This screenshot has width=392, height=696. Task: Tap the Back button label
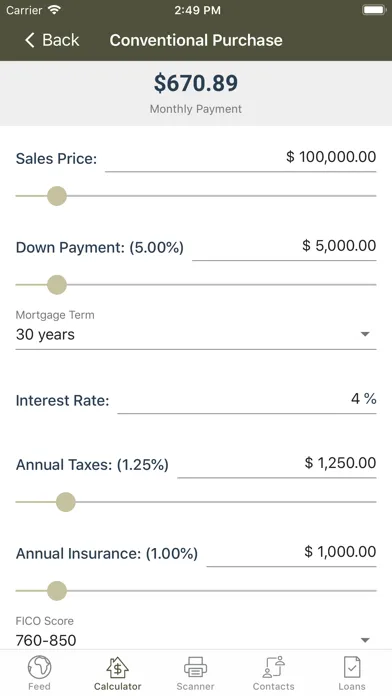tap(61, 40)
